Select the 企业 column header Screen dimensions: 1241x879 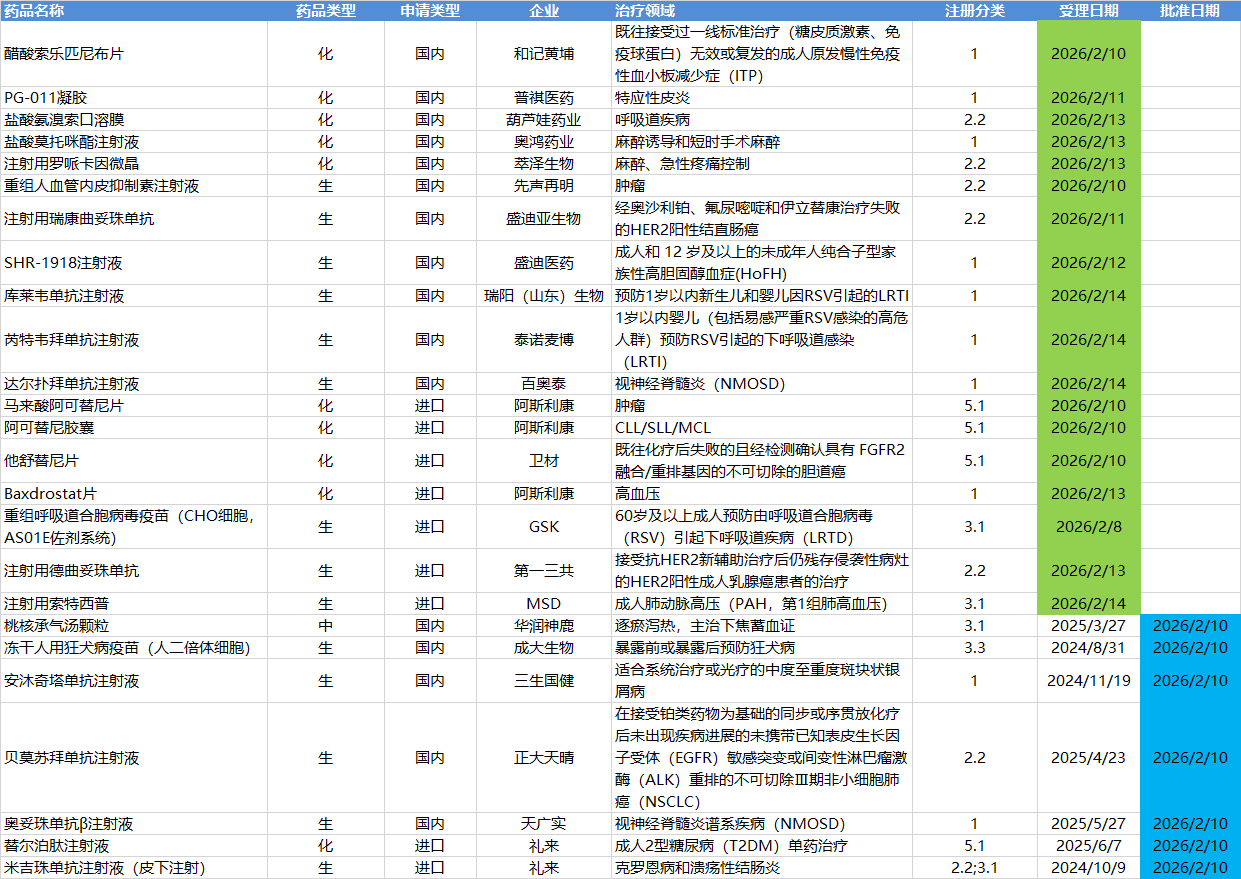click(x=544, y=11)
